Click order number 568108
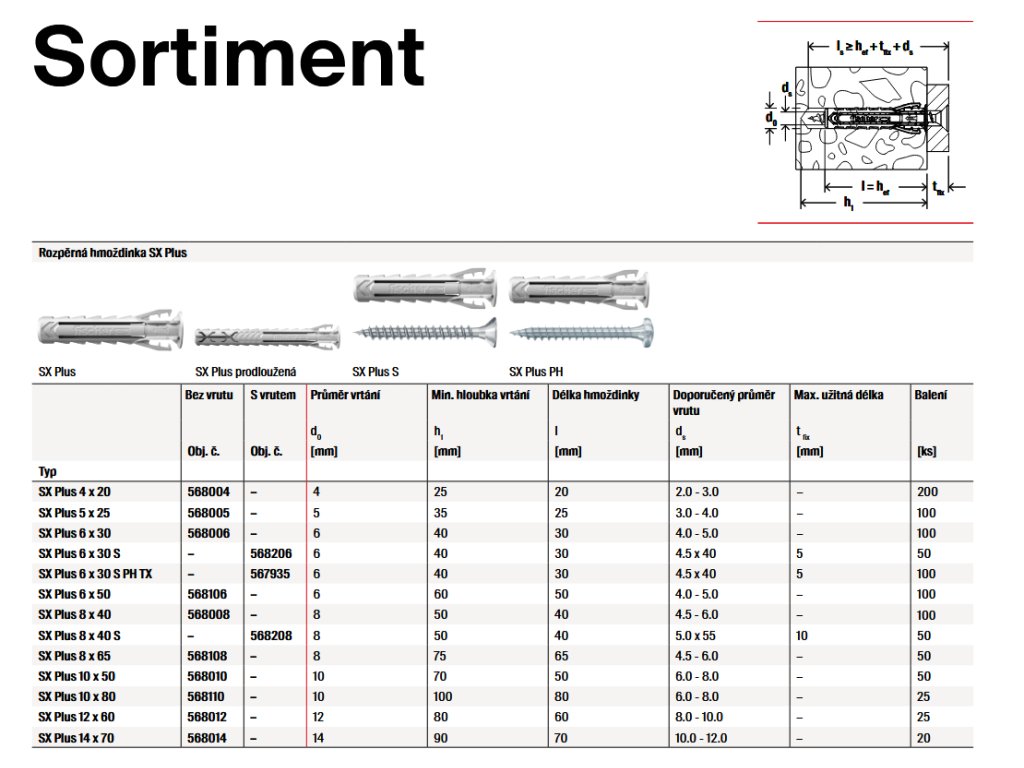This screenshot has width=1024, height=768. pos(207,656)
